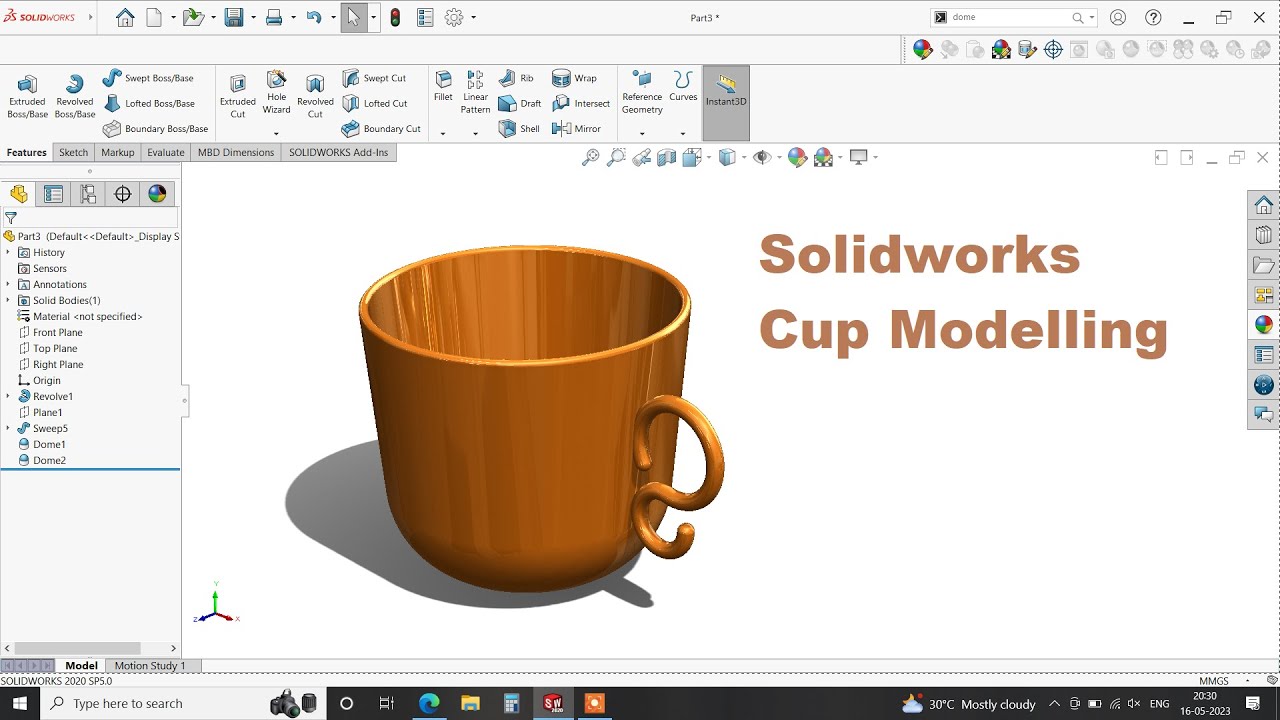The height and width of the screenshot is (720, 1280).
Task: Choose the Rib feature
Action: [516, 78]
